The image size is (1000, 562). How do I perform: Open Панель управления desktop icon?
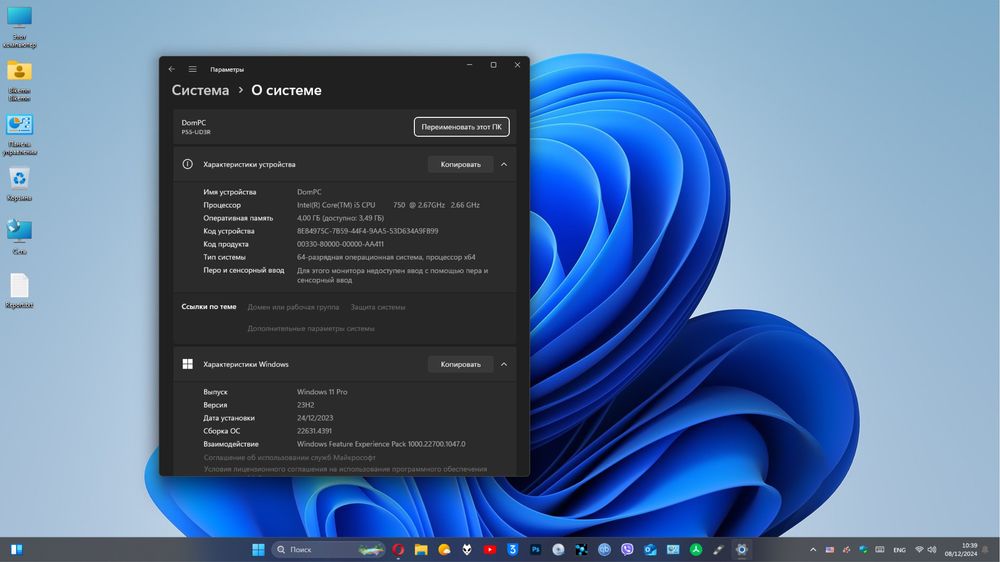point(19,135)
